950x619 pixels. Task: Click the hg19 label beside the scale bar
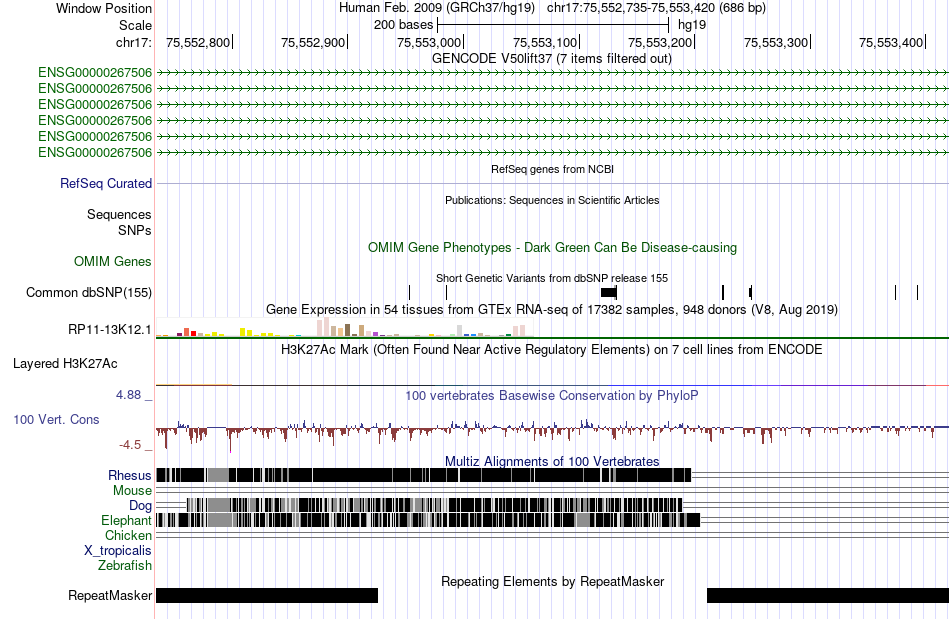(x=692, y=25)
